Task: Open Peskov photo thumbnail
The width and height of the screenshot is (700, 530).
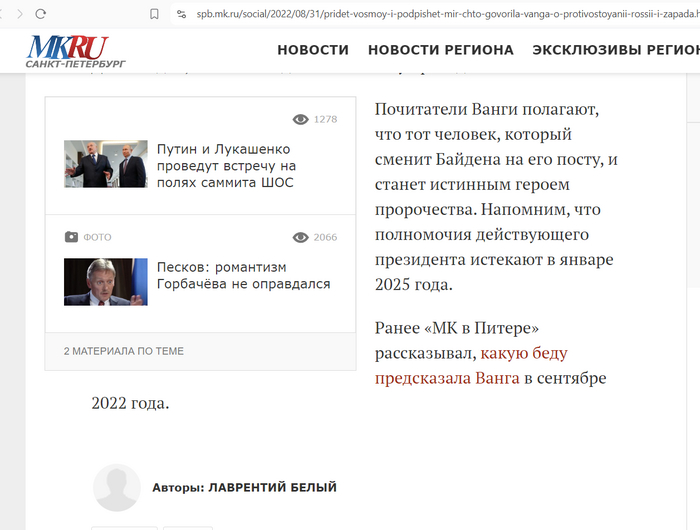Action: pyautogui.click(x=106, y=282)
